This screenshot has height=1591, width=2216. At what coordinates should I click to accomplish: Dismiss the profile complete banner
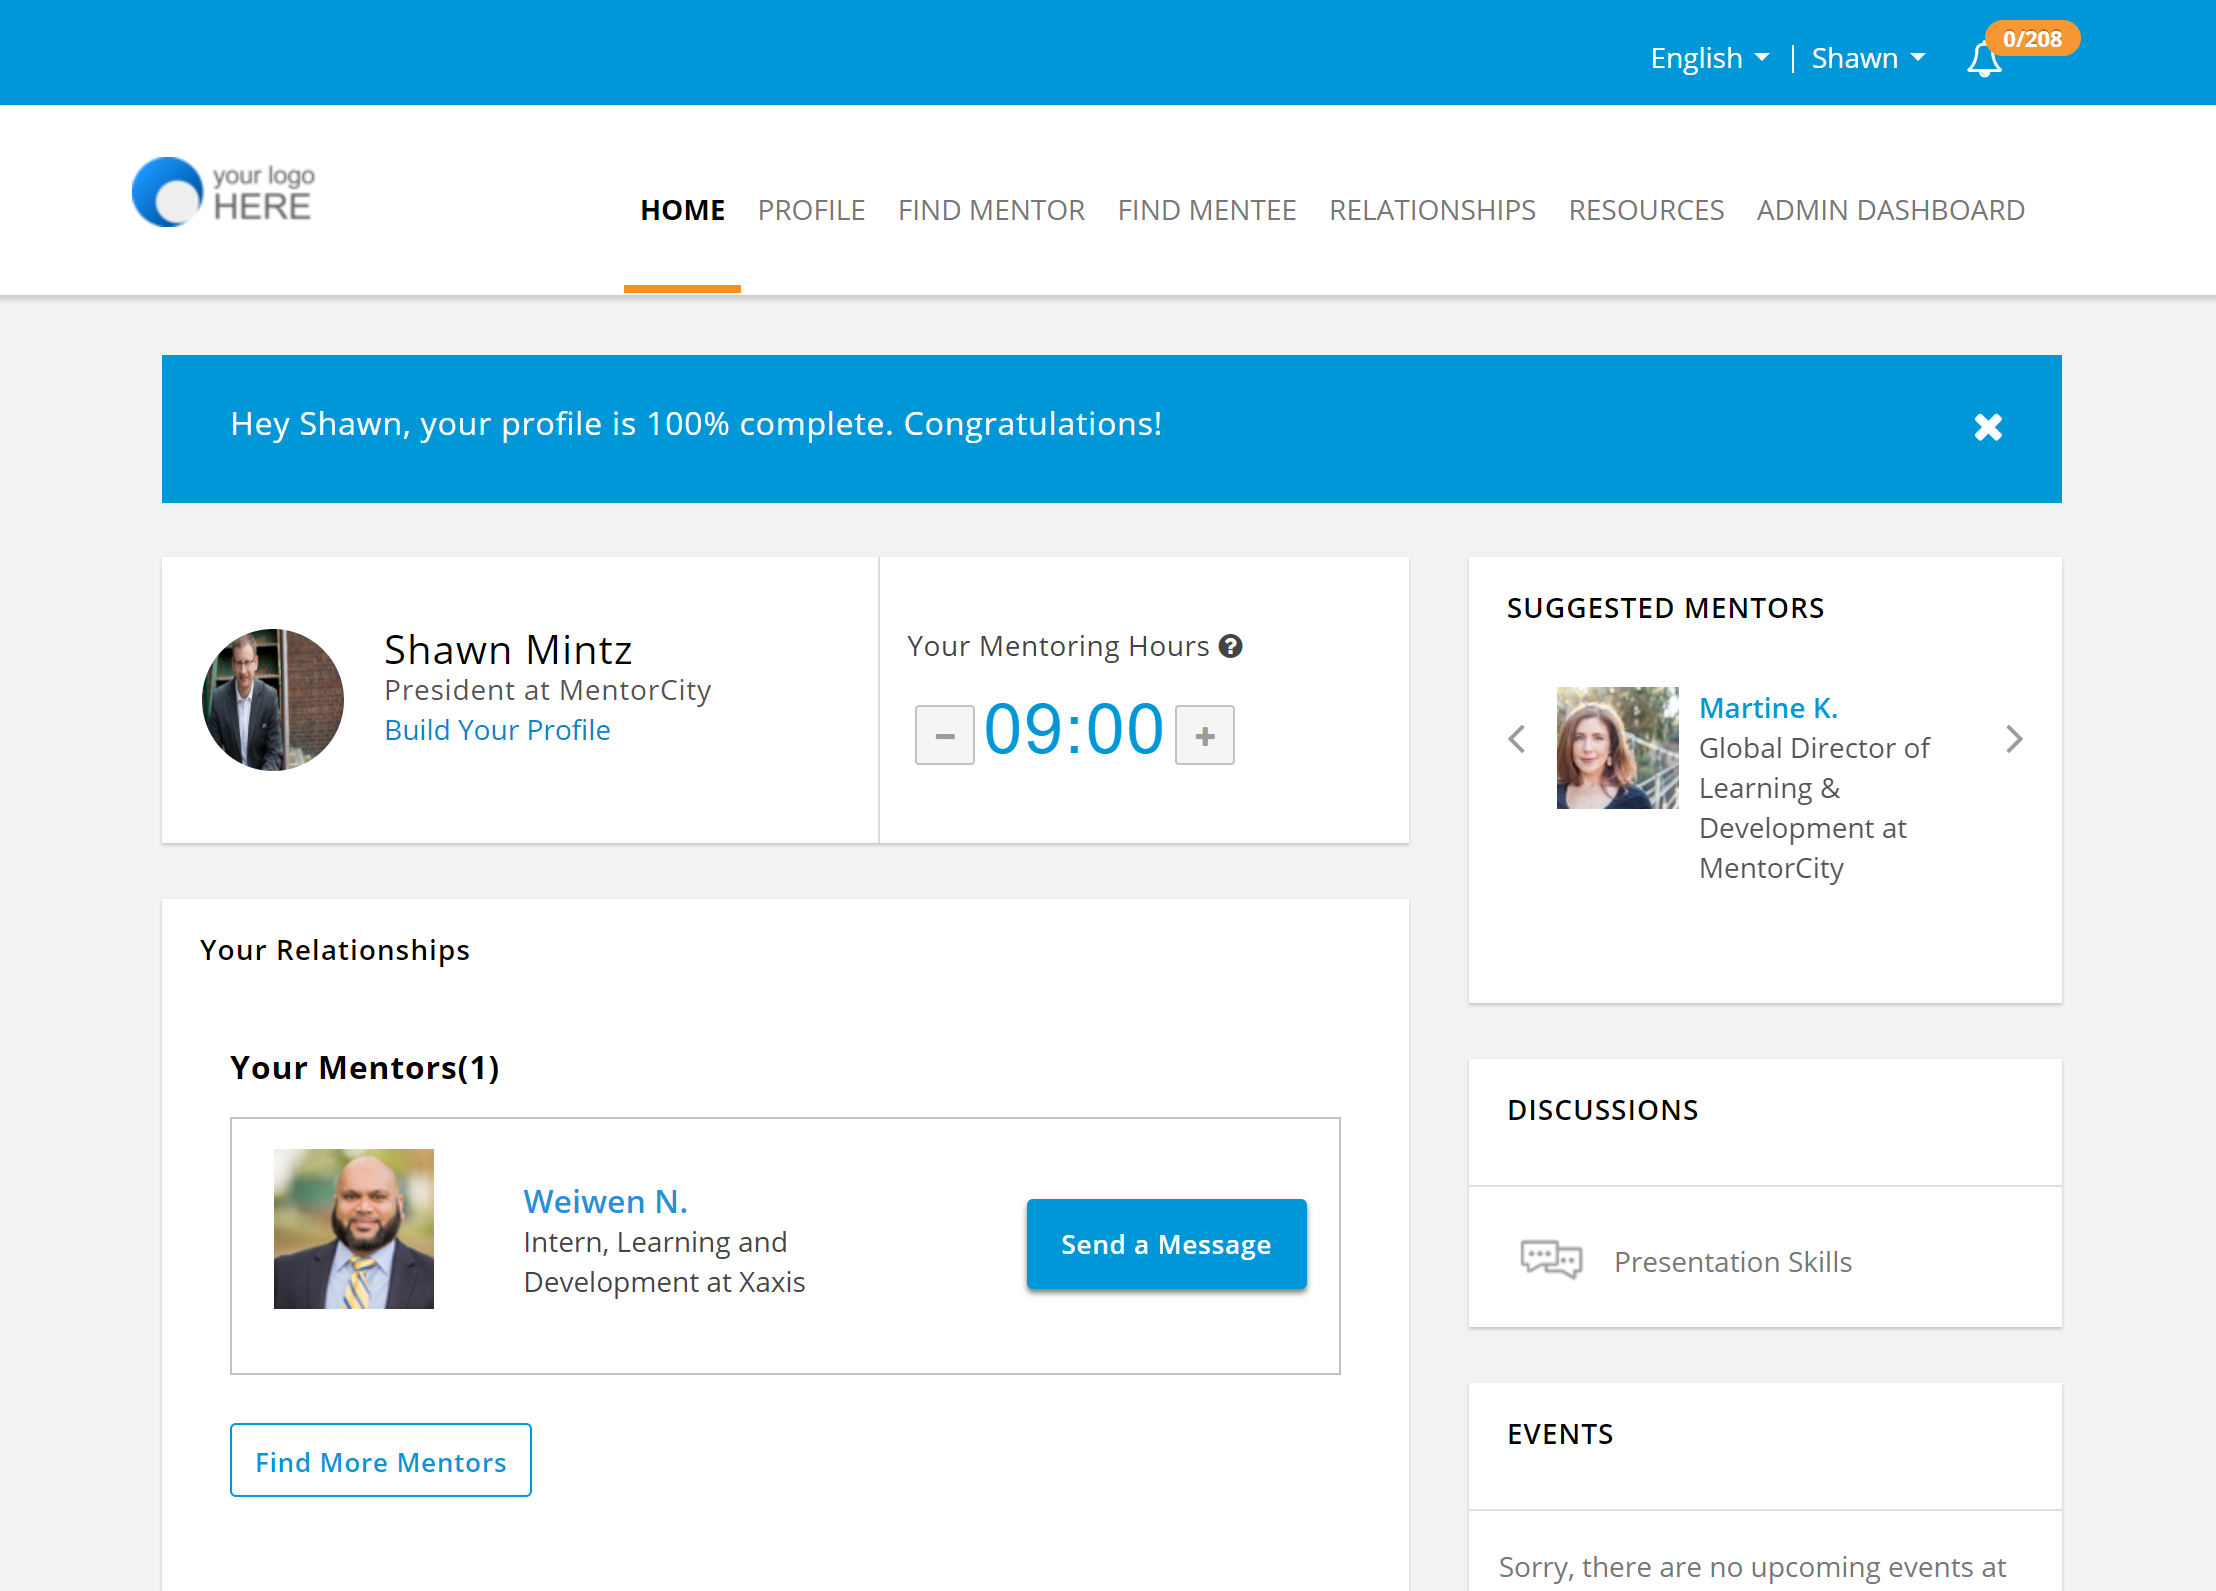point(1988,428)
